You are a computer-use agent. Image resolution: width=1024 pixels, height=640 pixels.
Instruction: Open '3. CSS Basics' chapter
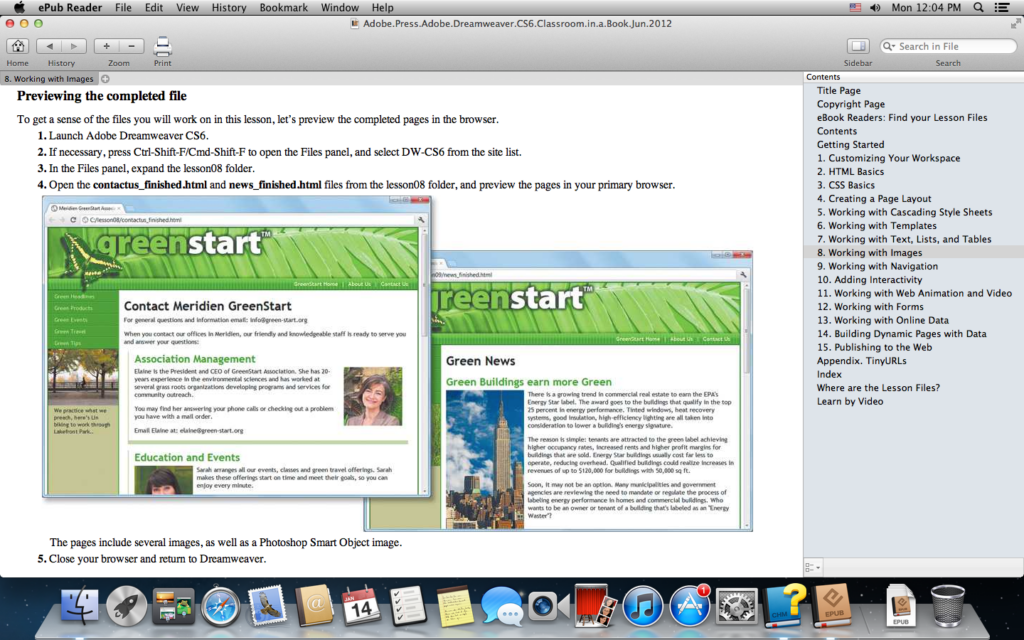pyautogui.click(x=846, y=185)
